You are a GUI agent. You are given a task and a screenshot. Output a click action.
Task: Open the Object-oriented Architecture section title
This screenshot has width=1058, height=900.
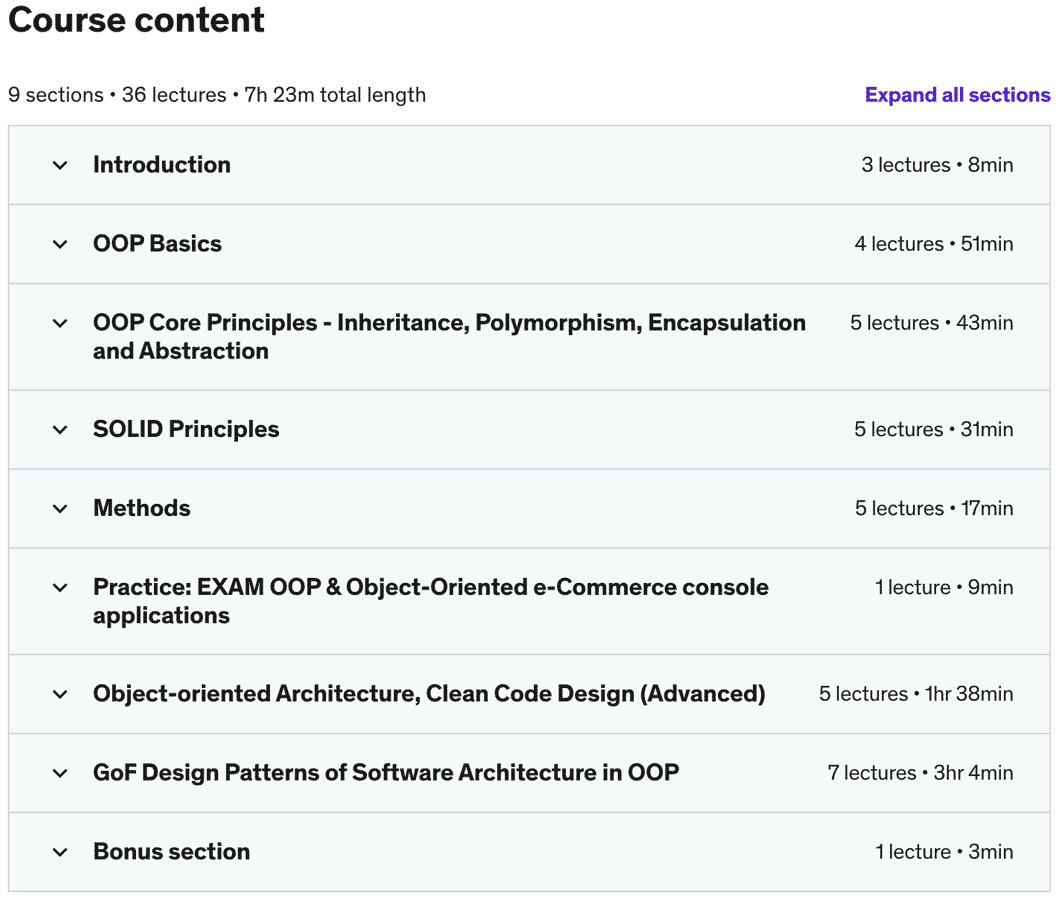(429, 694)
